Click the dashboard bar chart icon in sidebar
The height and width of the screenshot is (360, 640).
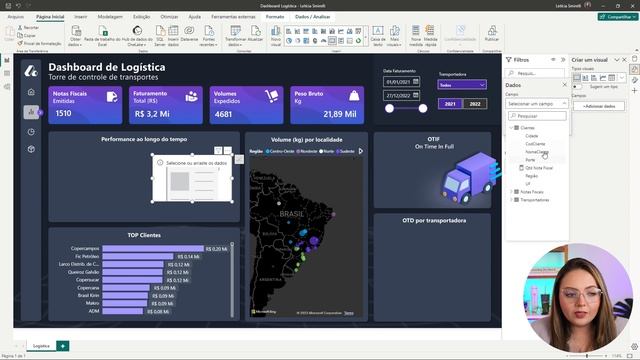[x=31, y=112]
